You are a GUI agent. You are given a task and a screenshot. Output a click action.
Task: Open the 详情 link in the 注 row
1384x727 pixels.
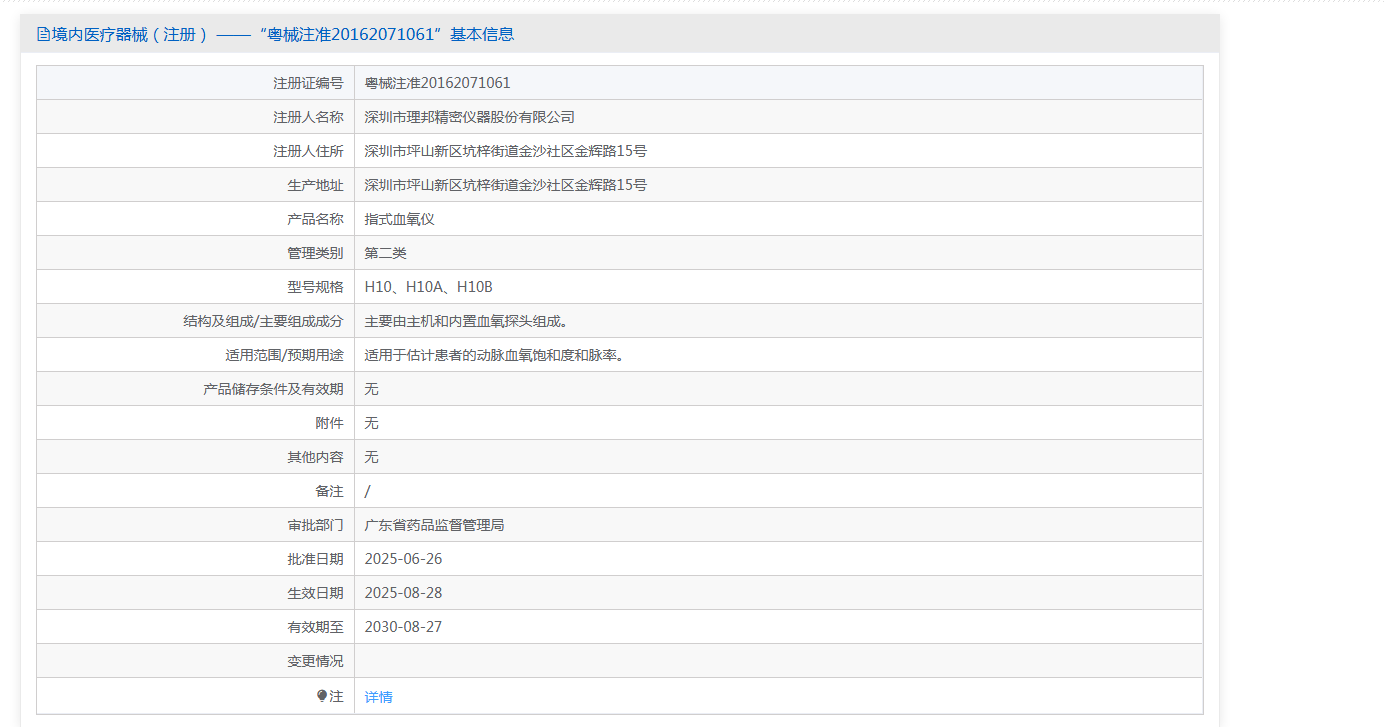(378, 697)
